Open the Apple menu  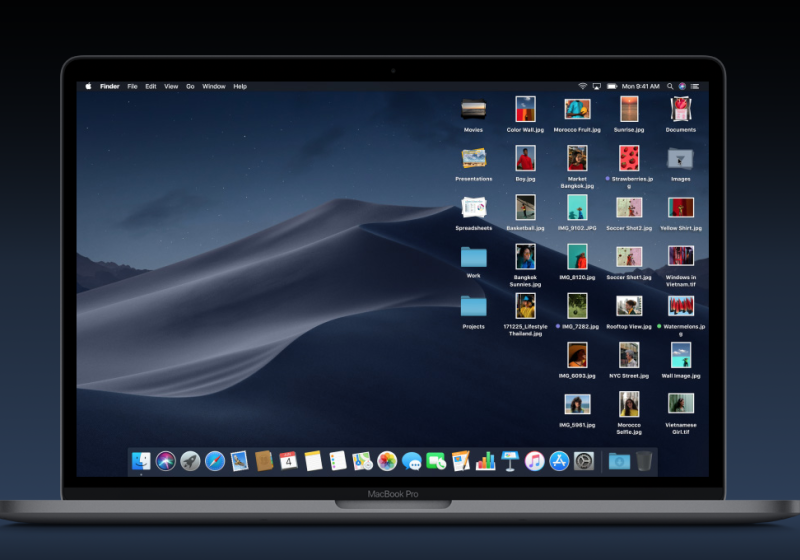click(88, 86)
